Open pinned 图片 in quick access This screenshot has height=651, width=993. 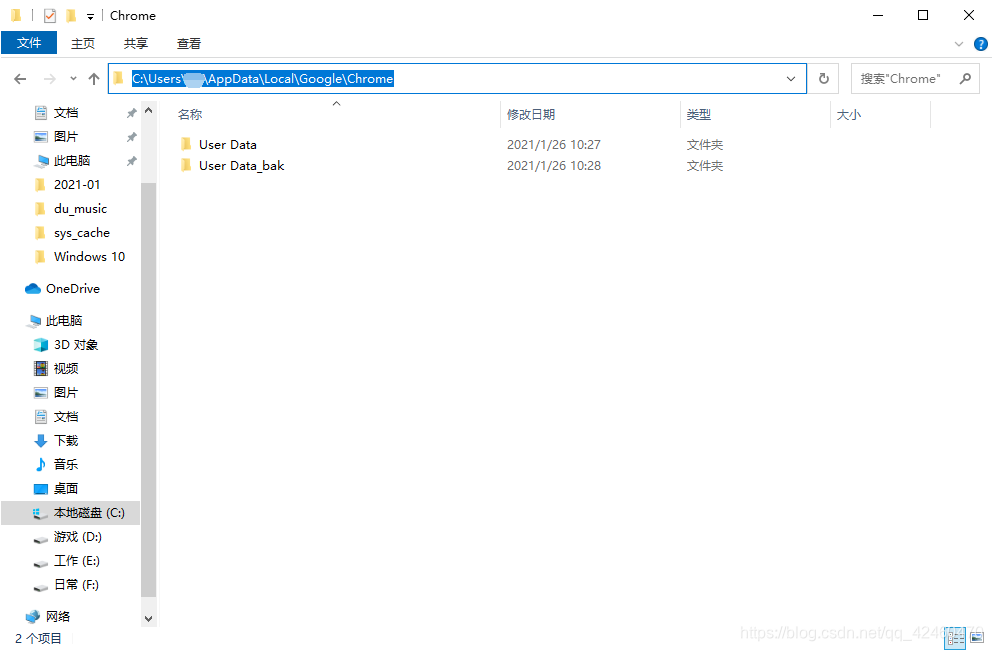(x=66, y=137)
